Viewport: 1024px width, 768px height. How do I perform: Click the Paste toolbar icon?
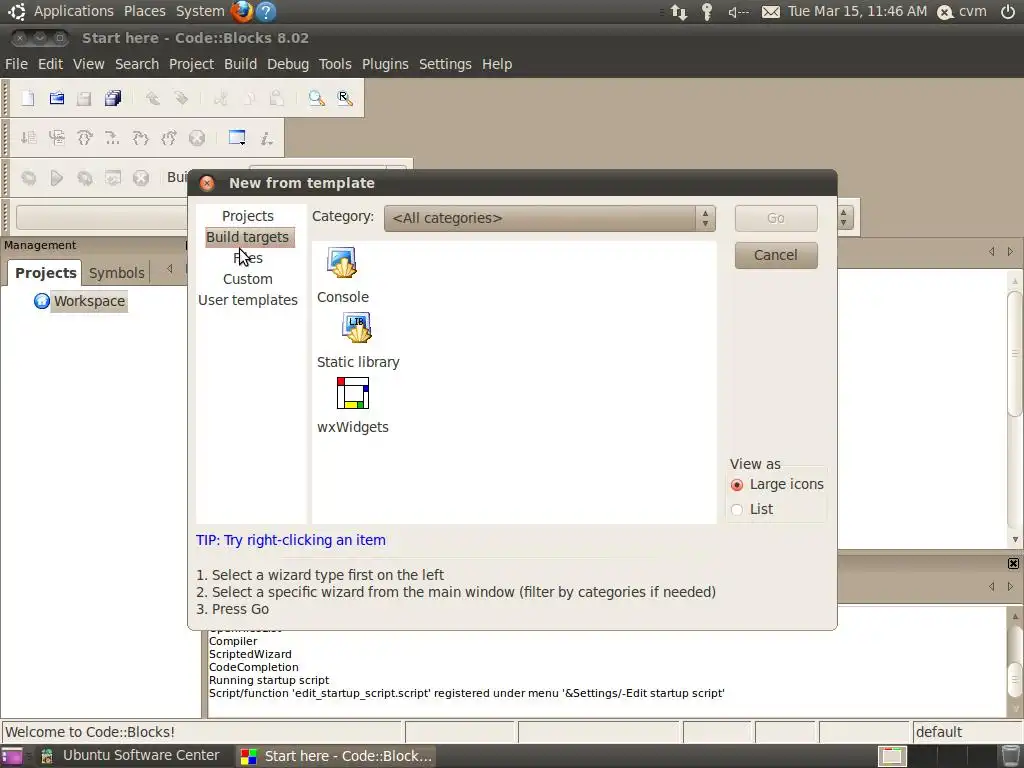[x=277, y=98]
